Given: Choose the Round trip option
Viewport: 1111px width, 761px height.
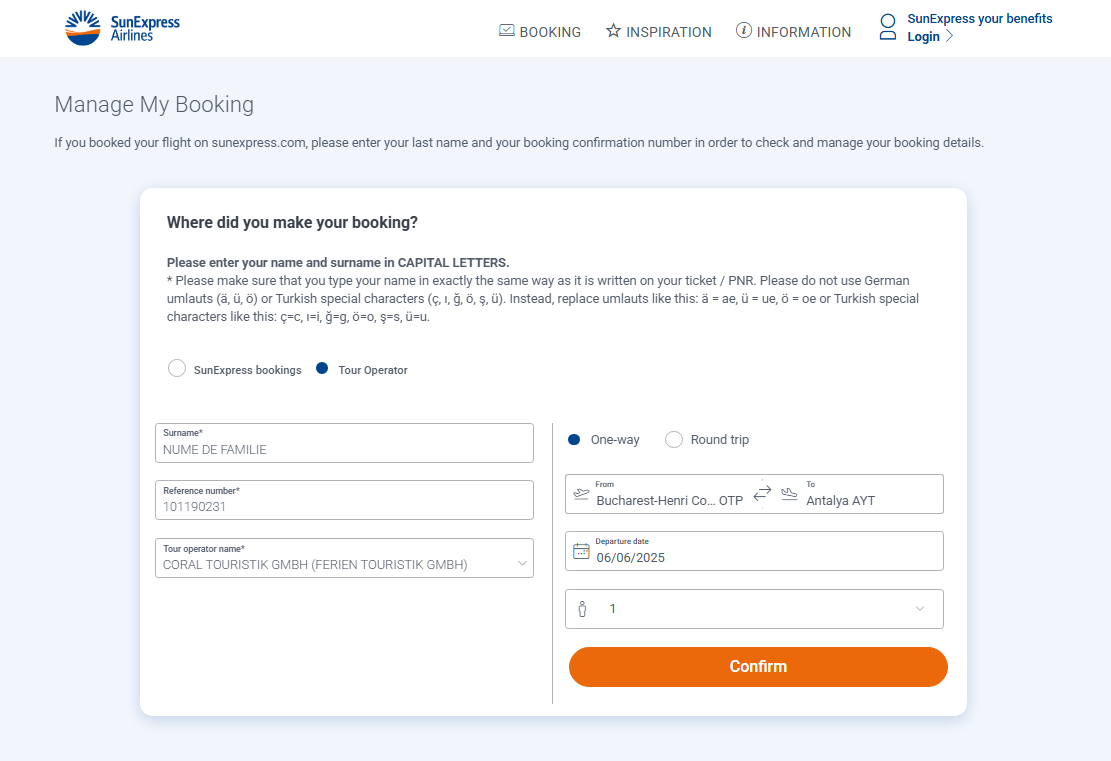Looking at the screenshot, I should [674, 440].
